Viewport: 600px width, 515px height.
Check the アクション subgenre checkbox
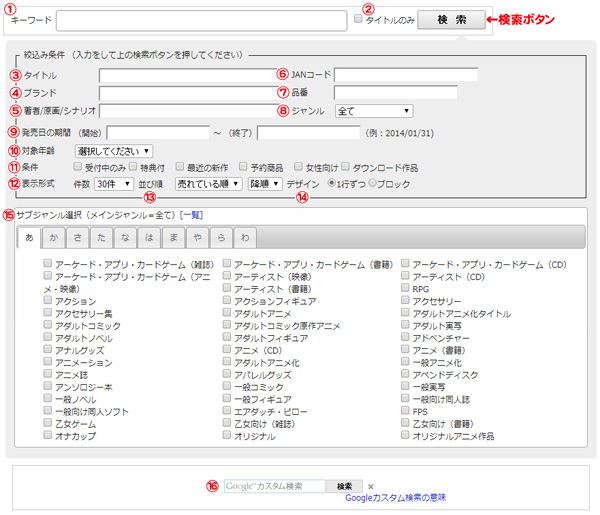(x=47, y=300)
